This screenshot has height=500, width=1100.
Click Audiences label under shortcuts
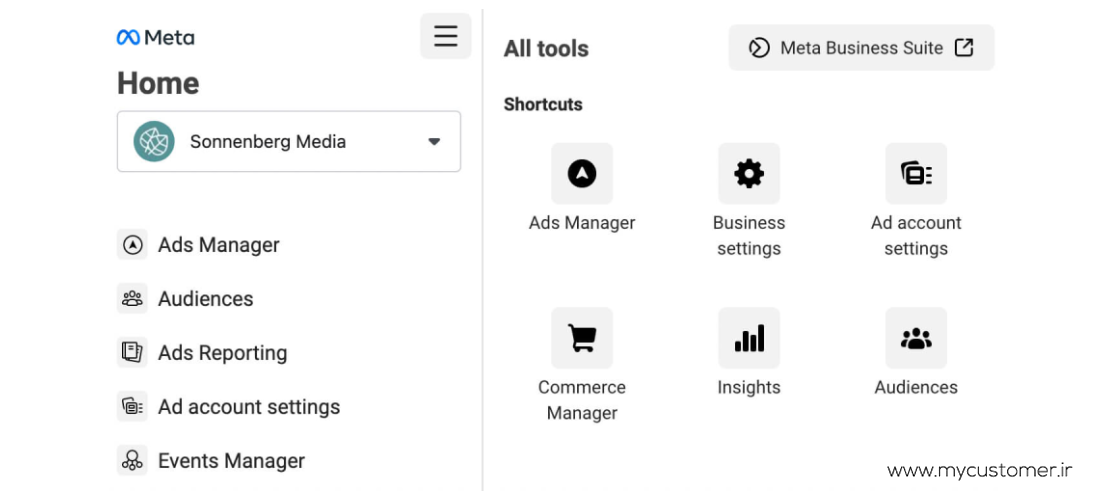[x=915, y=387]
